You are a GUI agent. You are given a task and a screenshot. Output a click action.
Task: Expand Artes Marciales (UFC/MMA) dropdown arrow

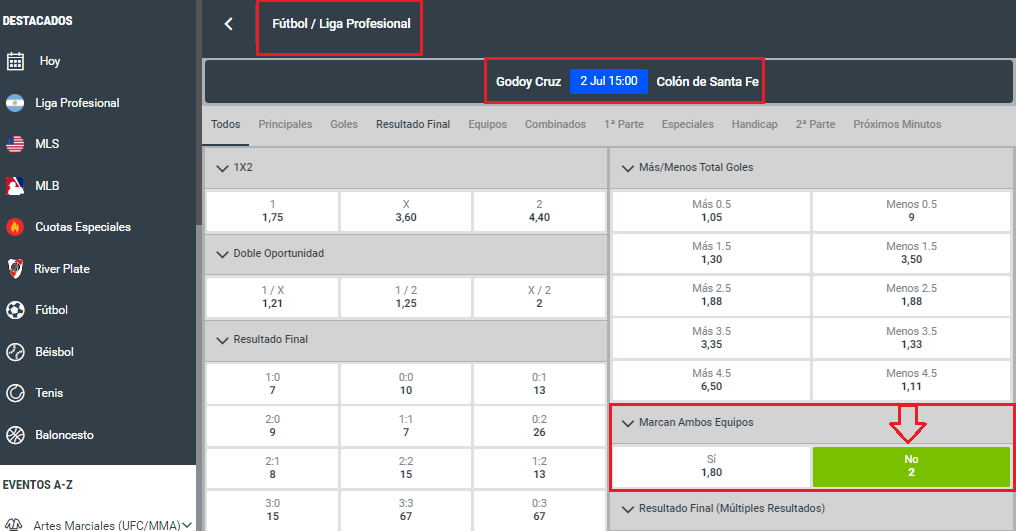pyautogui.click(x=187, y=525)
